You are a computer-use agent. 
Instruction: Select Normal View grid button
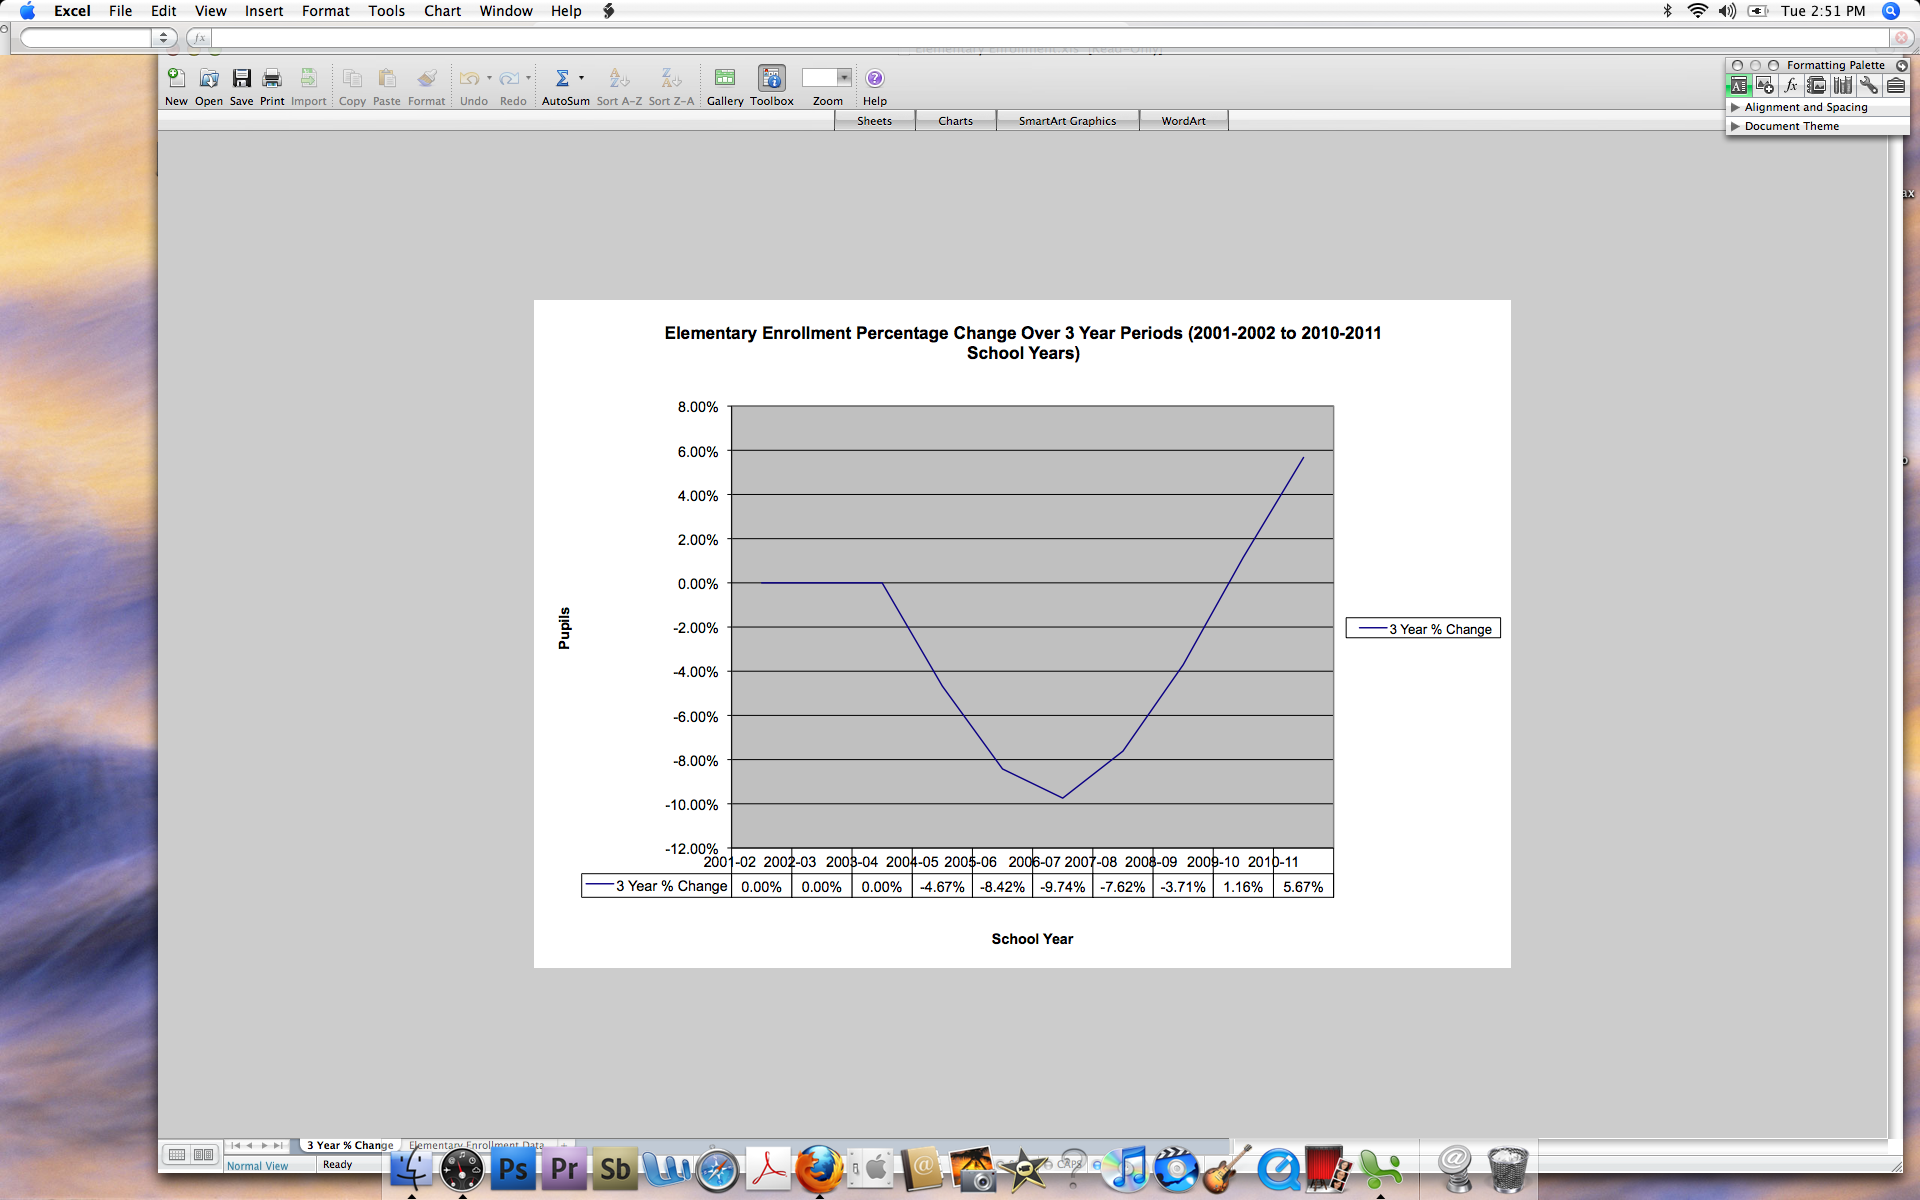177,1155
